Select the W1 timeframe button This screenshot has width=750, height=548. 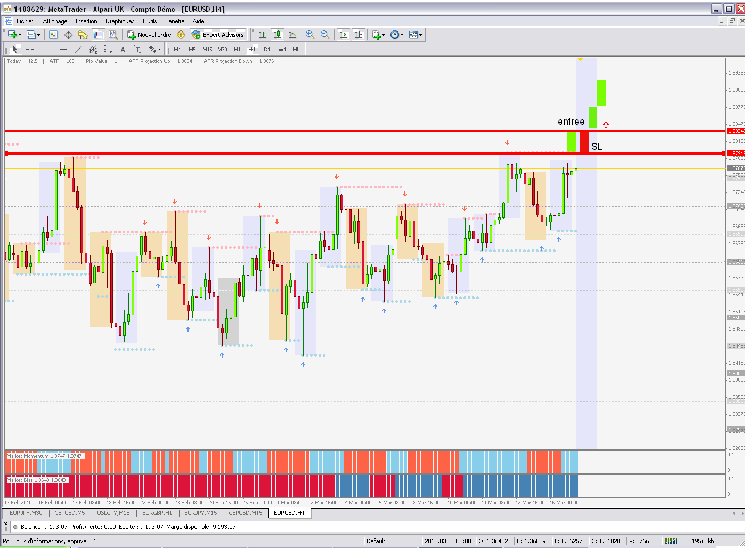coord(282,49)
